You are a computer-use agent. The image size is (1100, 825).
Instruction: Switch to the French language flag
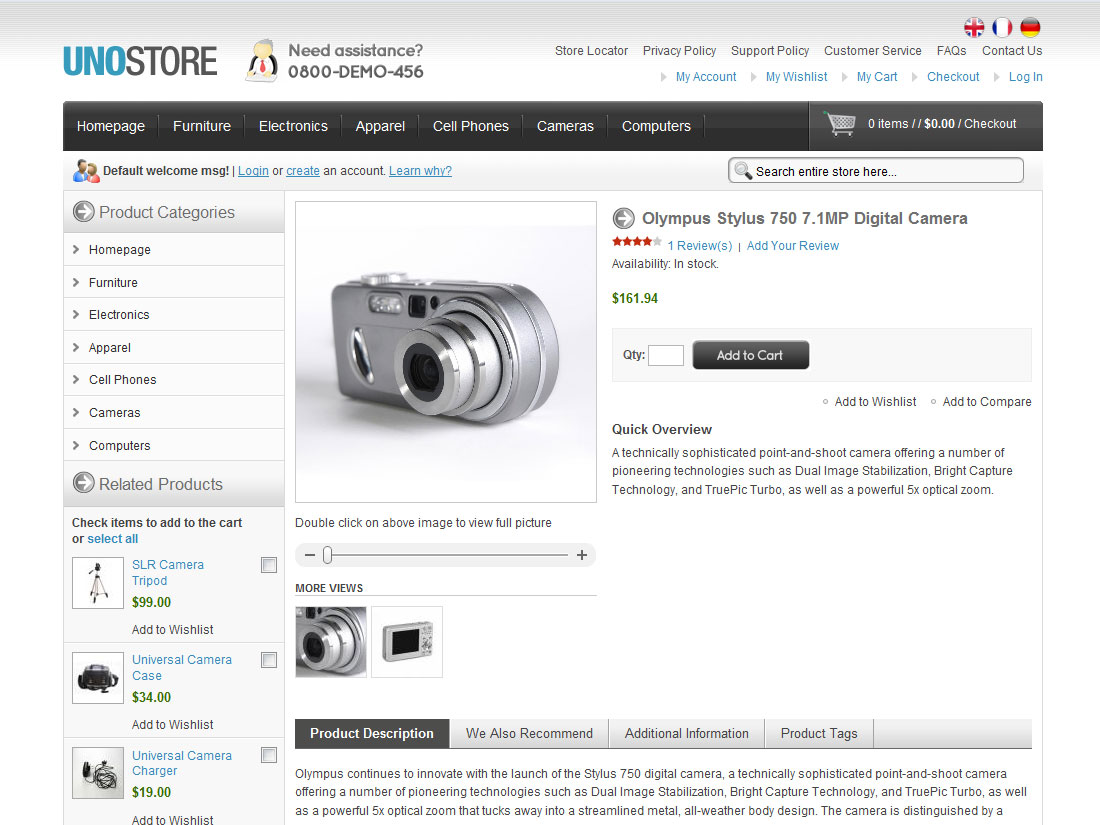(x=1002, y=27)
